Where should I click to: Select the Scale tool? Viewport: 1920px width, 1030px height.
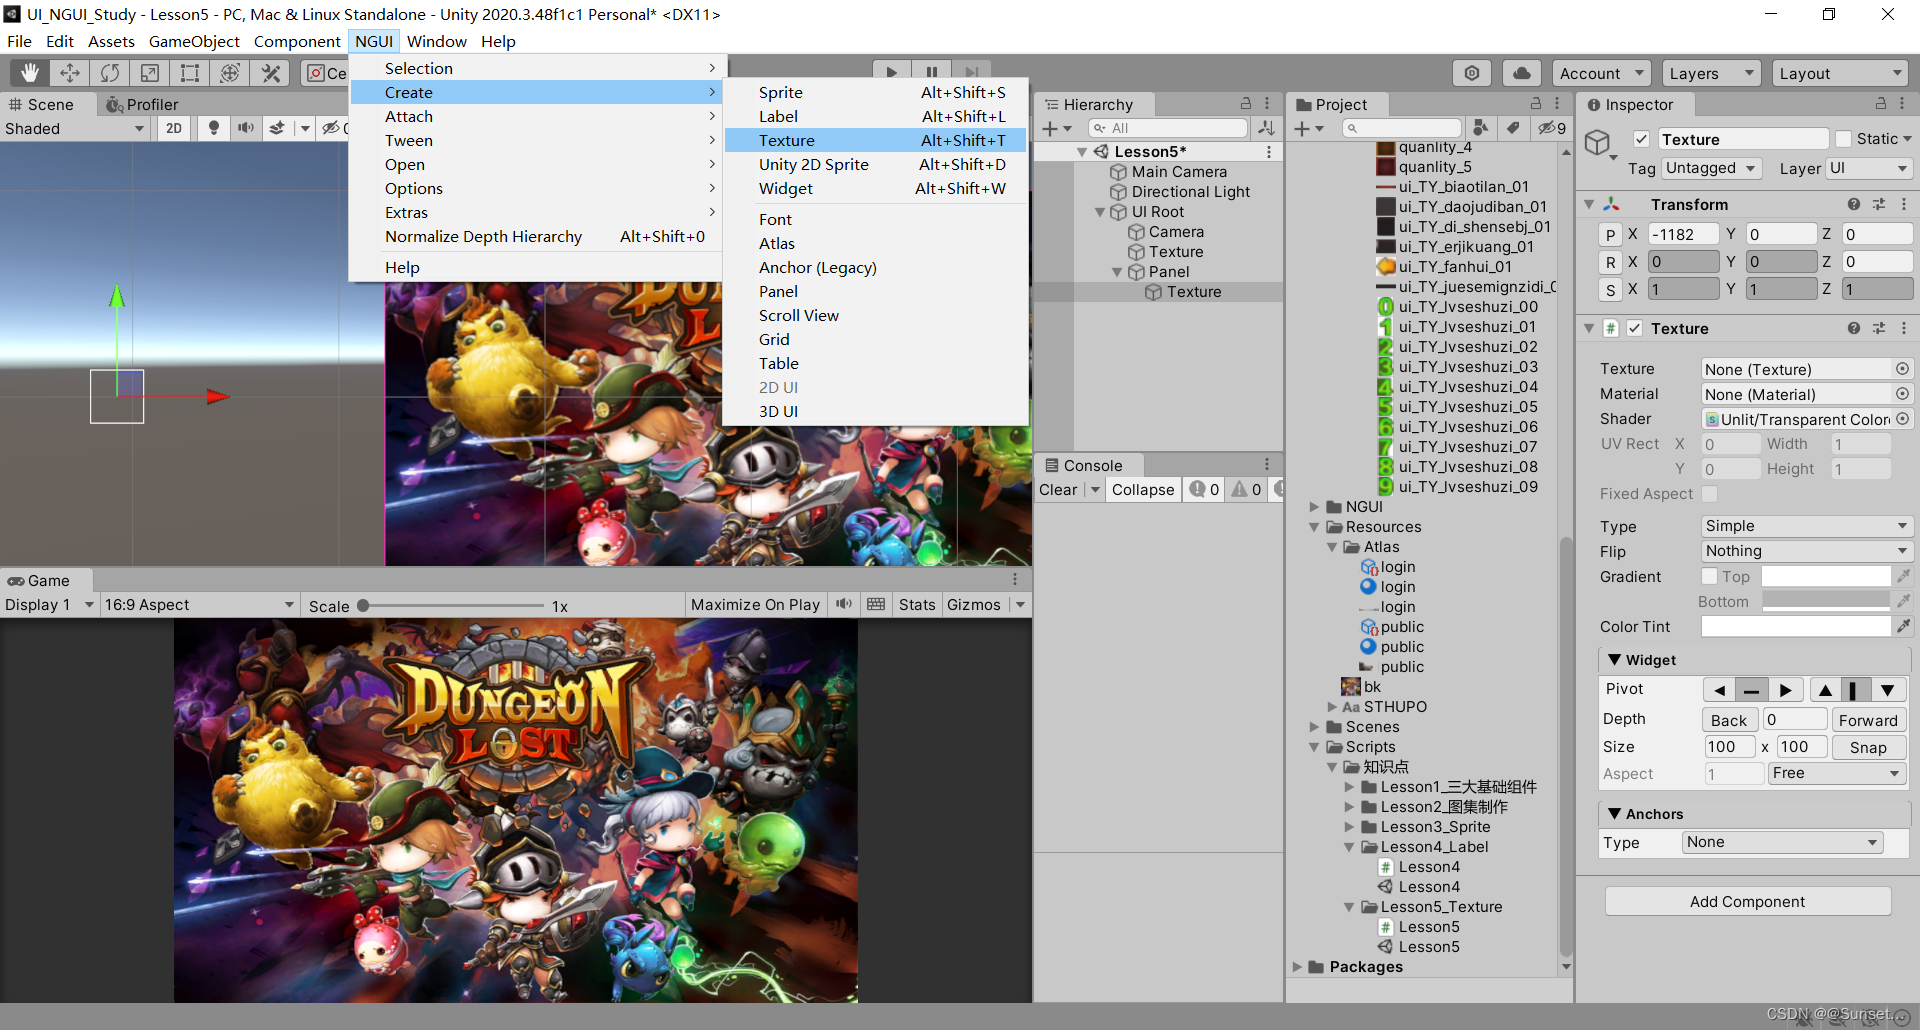click(x=150, y=73)
